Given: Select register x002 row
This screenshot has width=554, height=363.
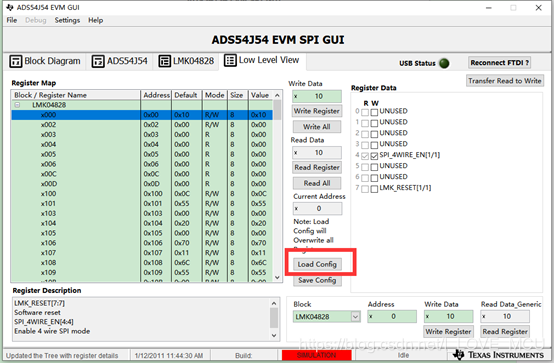Looking at the screenshot, I should (142, 125).
